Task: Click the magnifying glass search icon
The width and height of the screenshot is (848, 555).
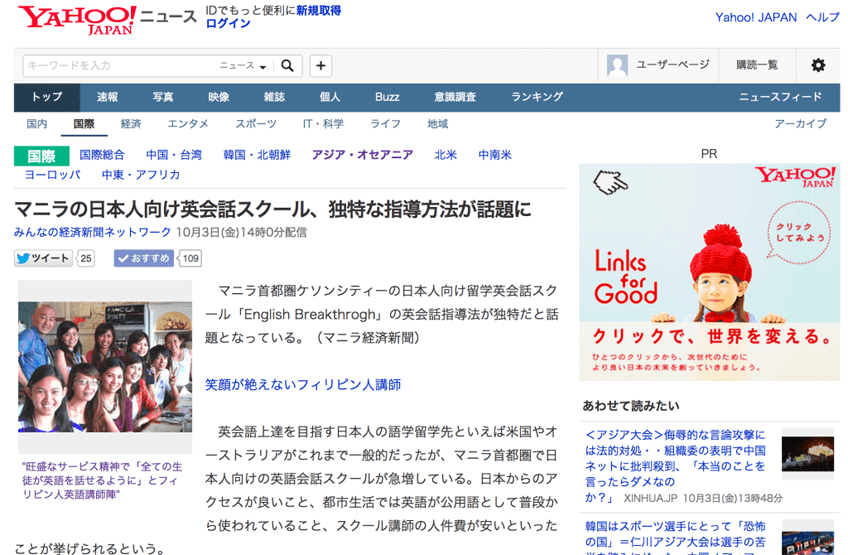Action: coord(286,66)
